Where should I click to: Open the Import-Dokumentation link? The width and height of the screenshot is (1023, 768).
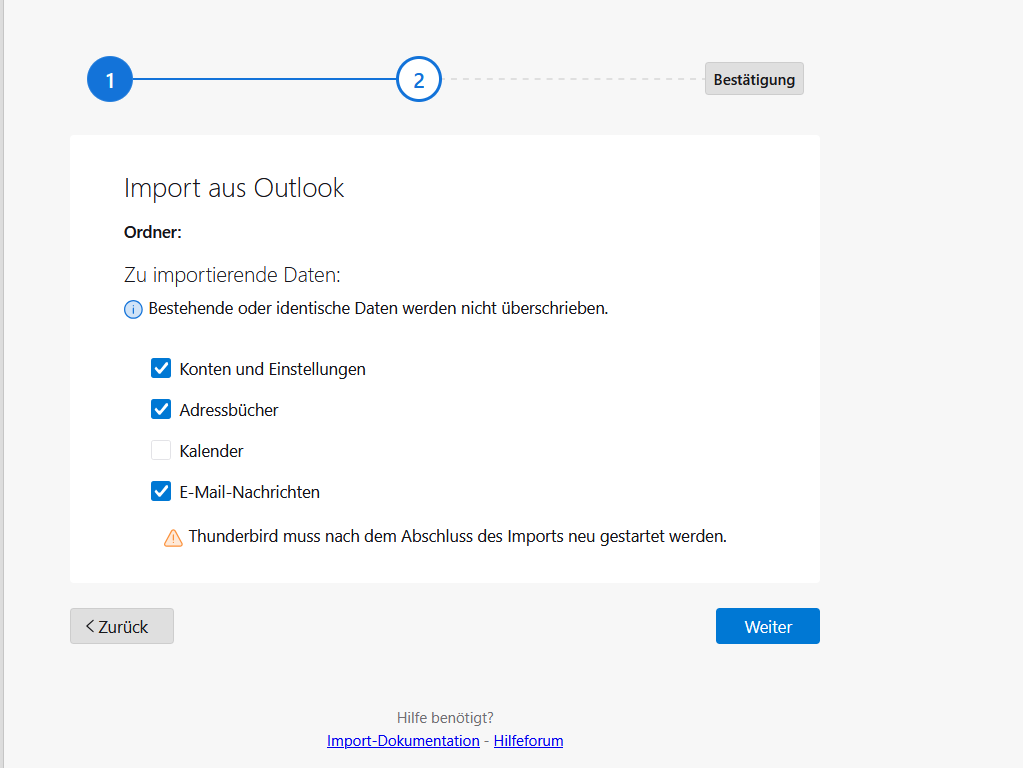[403, 741]
